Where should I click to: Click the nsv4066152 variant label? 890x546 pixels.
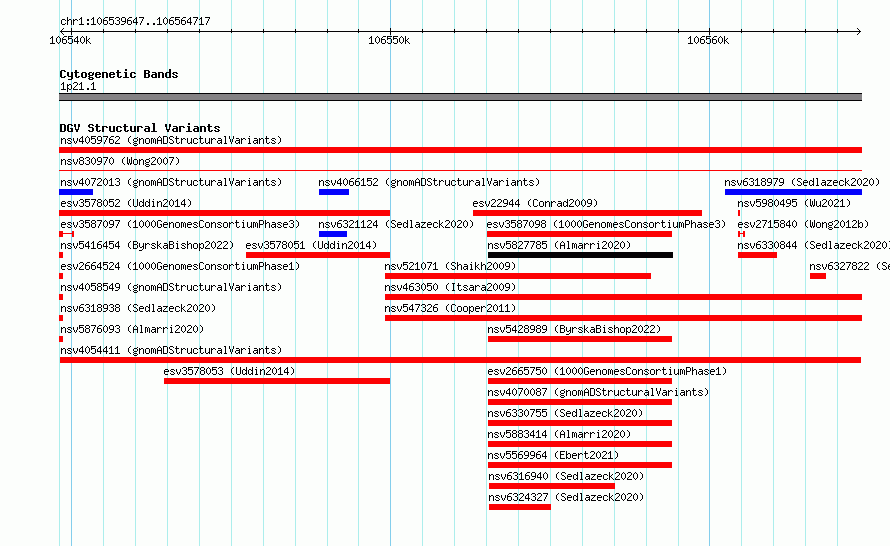[429, 182]
